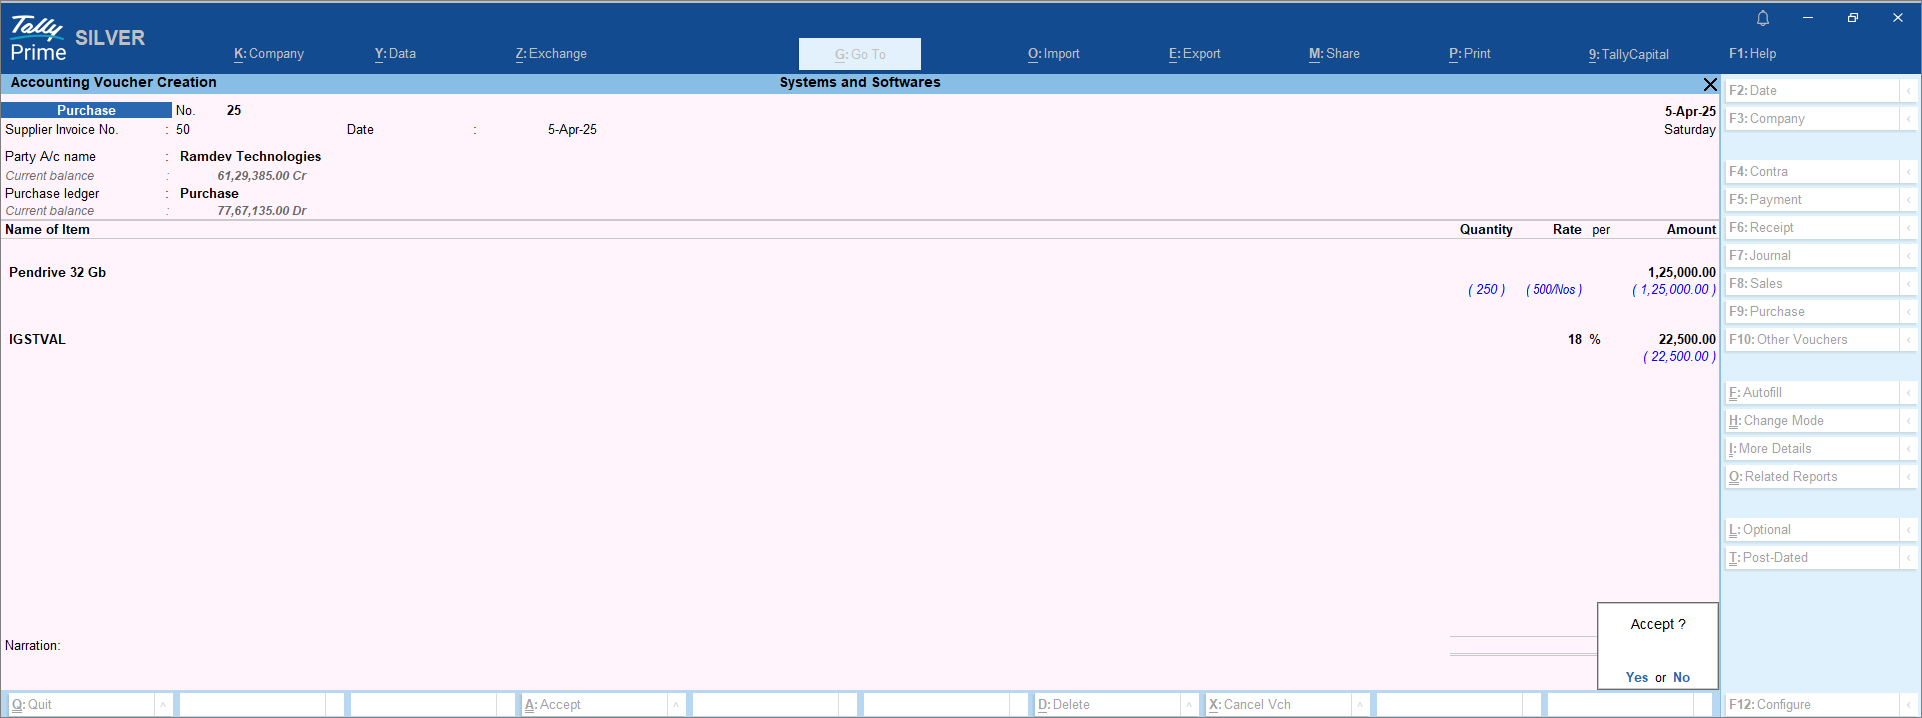This screenshot has height=718, width=1922.
Task: Click the TallyPrime Silver logo
Action: 76,39
